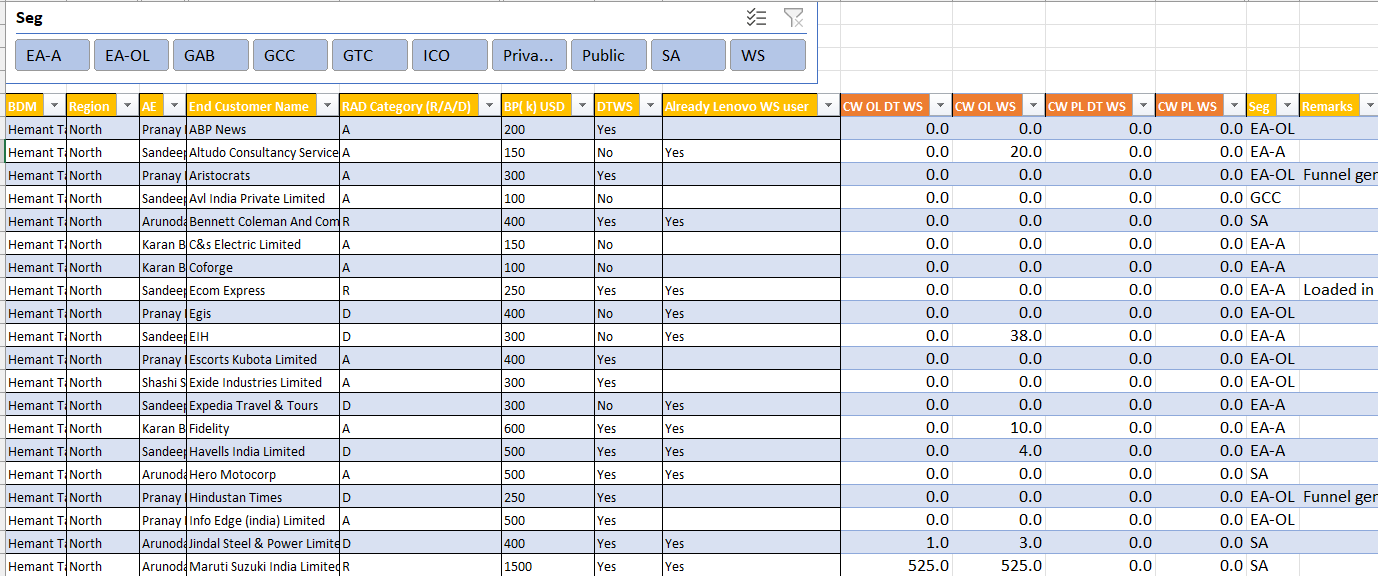Toggle multi-select in the Seg slicer
1378x576 pixels.
tap(757, 17)
